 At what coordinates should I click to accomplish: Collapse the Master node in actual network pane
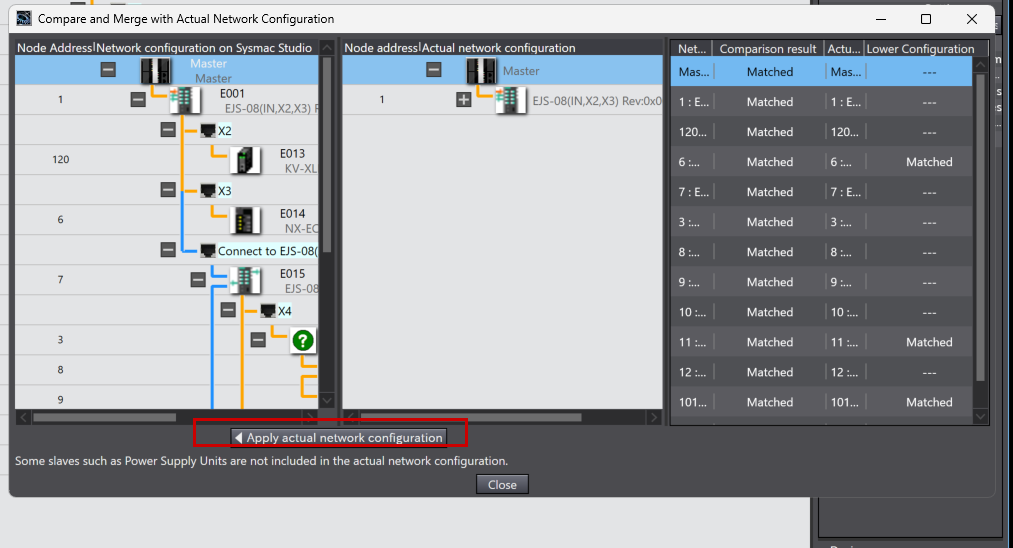point(433,70)
